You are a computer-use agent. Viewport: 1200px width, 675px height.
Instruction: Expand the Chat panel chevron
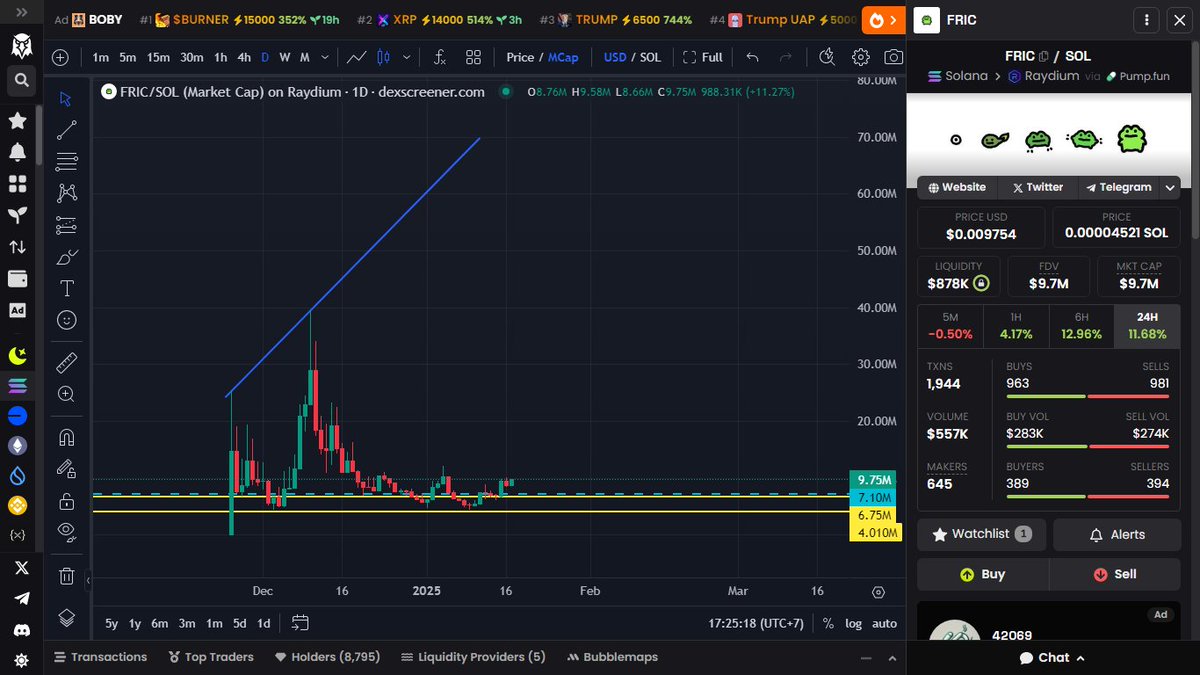(1080, 658)
